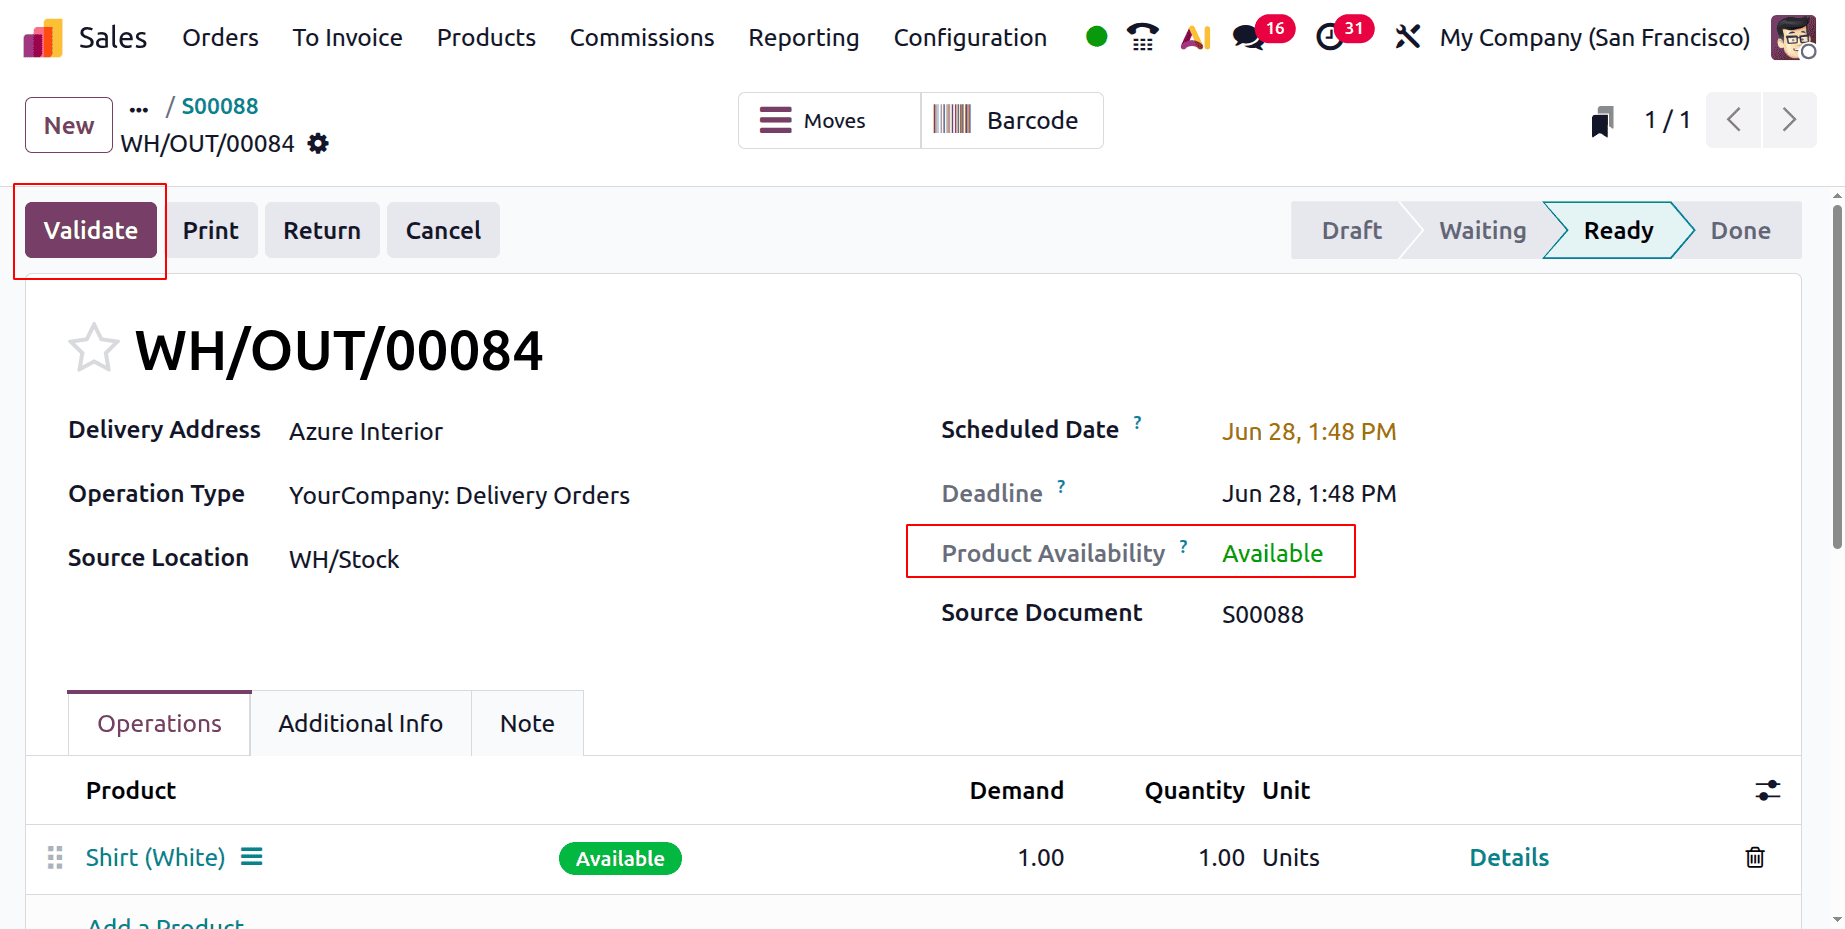Image resolution: width=1845 pixels, height=929 pixels.
Task: Click the Operation Type field value
Action: coord(459,495)
